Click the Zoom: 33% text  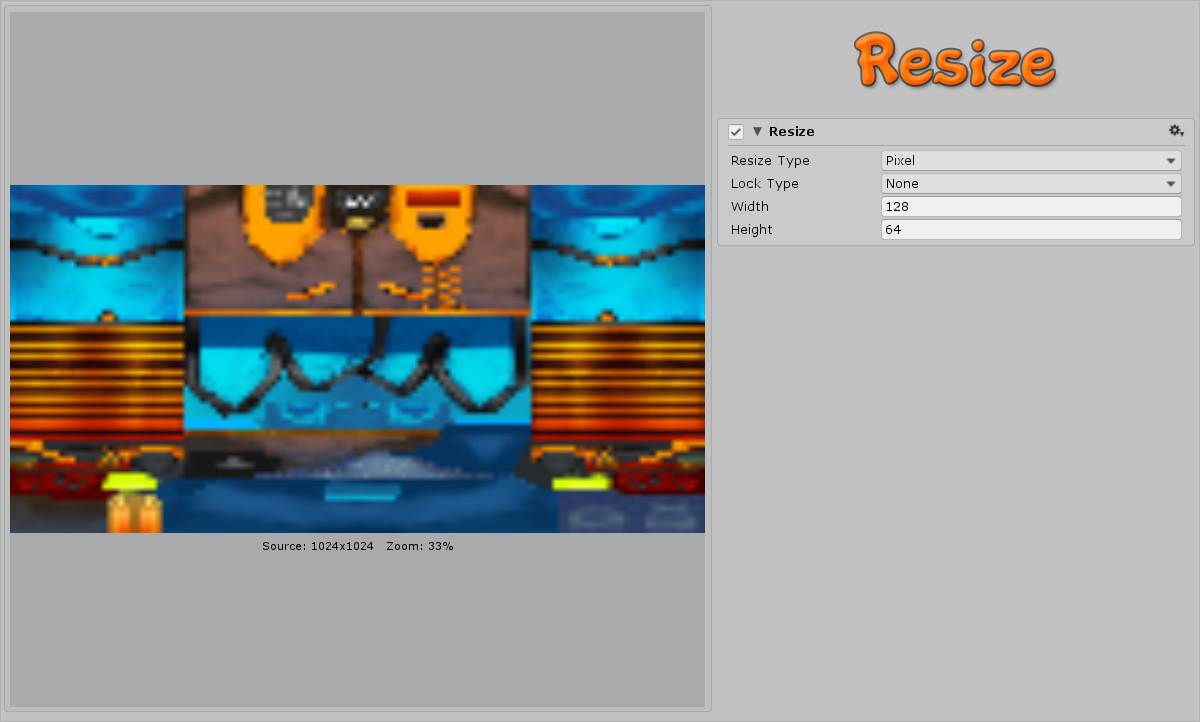(420, 546)
